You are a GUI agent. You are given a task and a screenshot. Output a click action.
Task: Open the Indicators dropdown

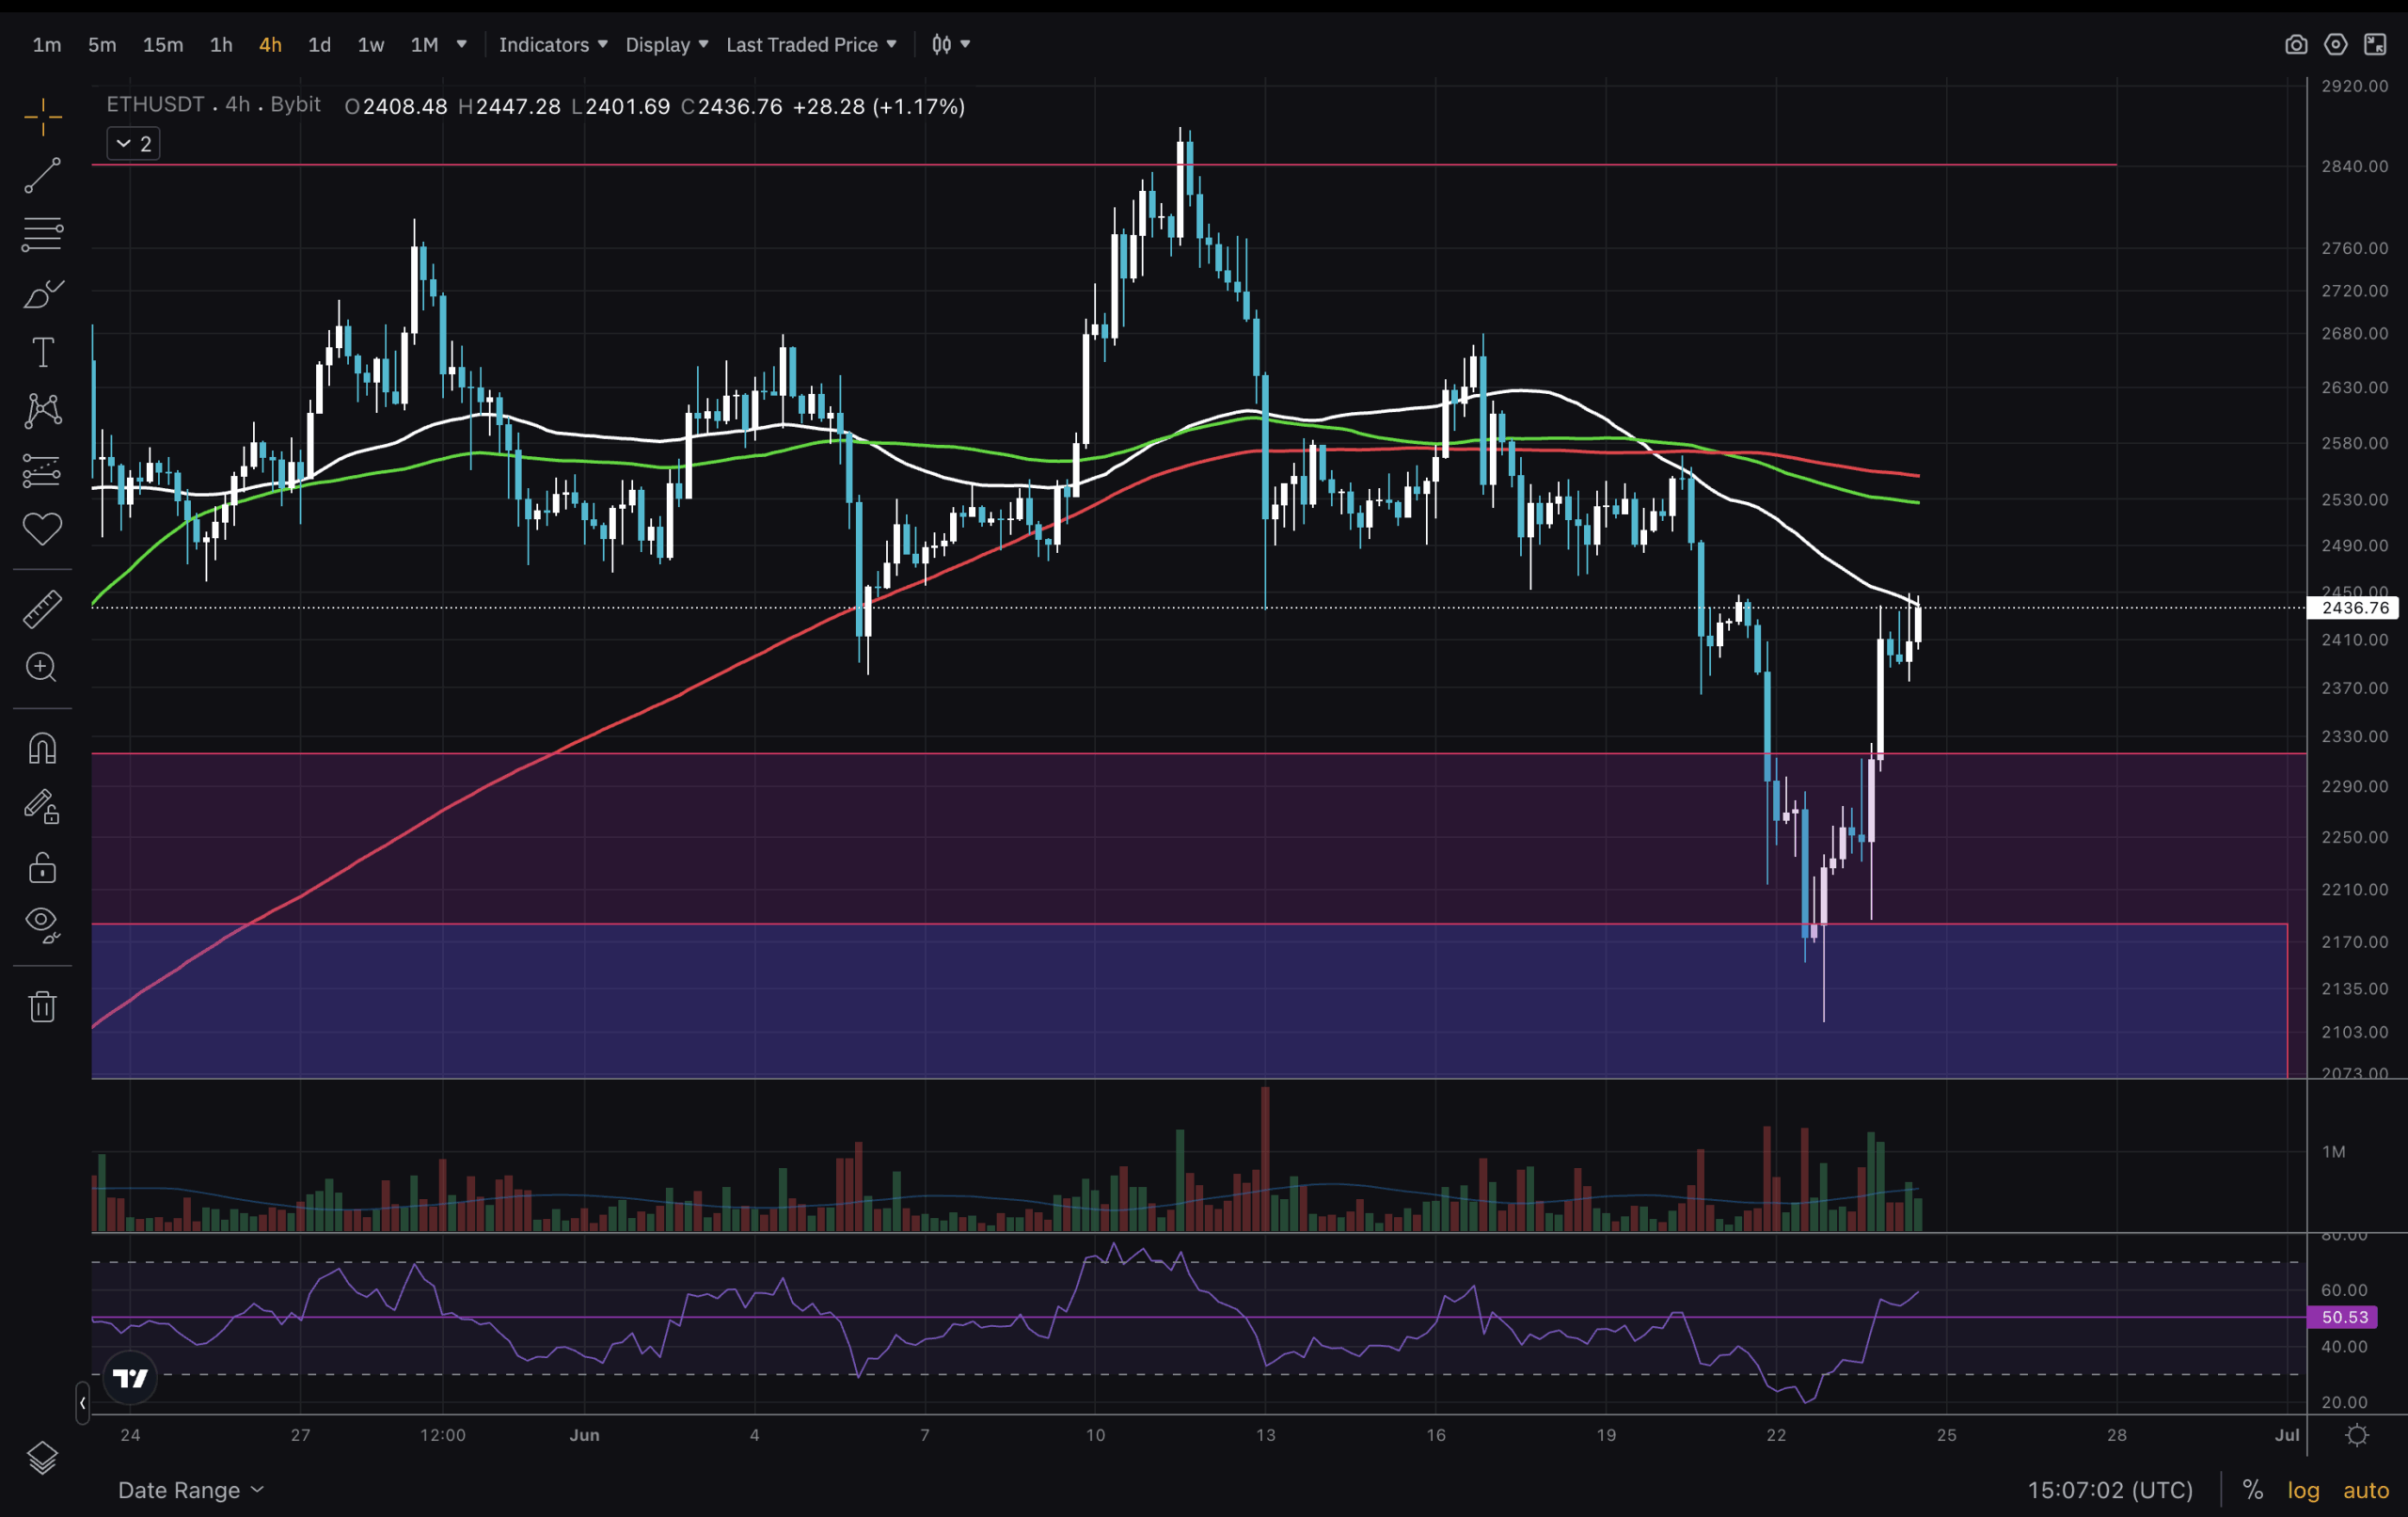click(553, 44)
